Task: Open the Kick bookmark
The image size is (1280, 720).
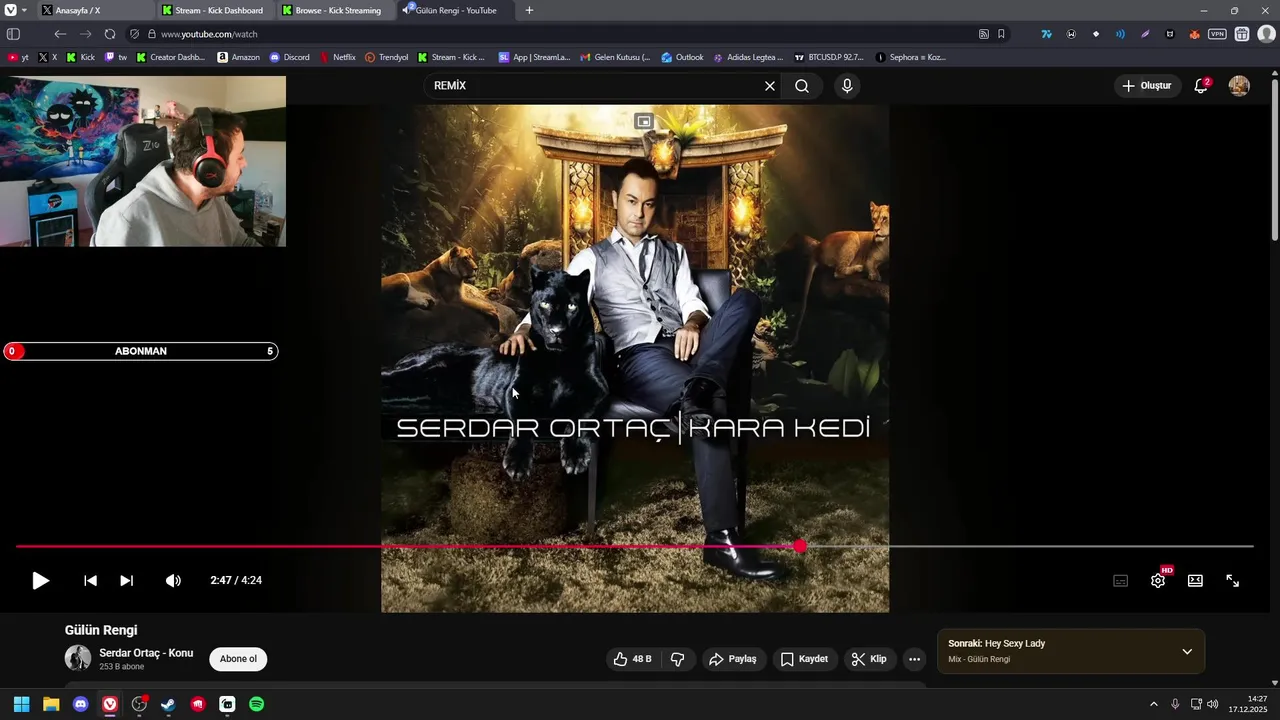Action: pyautogui.click(x=81, y=57)
